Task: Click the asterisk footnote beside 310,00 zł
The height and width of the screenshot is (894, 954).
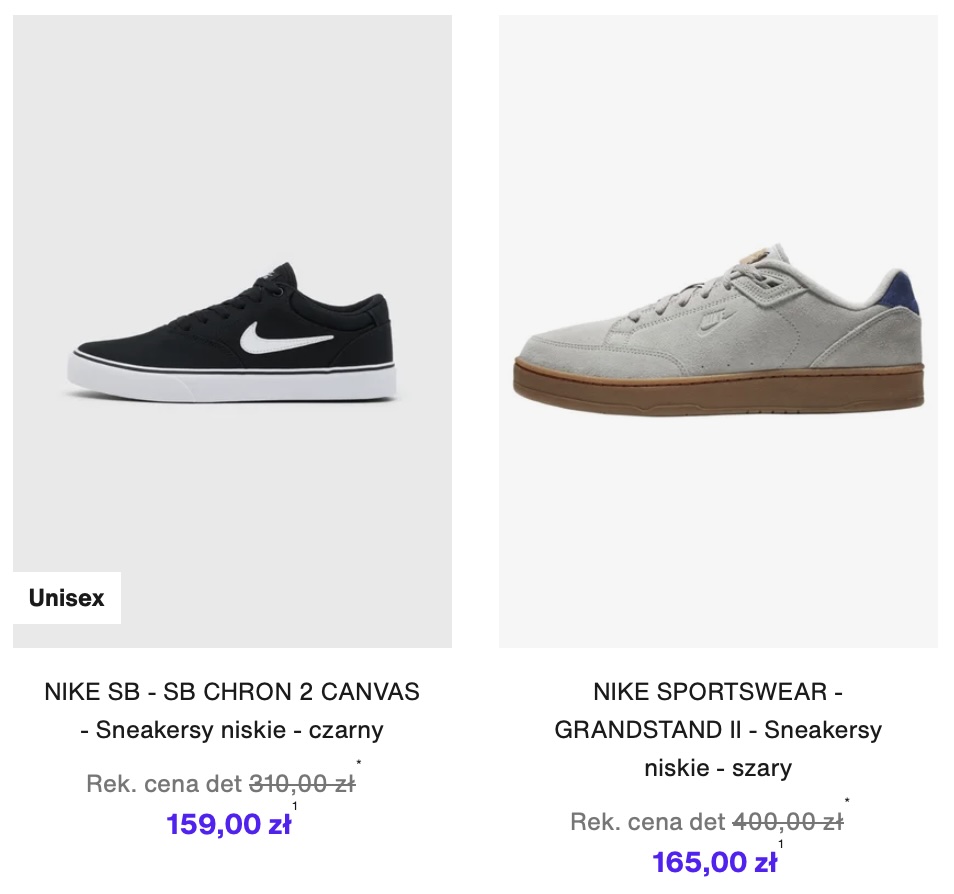Action: tap(359, 766)
